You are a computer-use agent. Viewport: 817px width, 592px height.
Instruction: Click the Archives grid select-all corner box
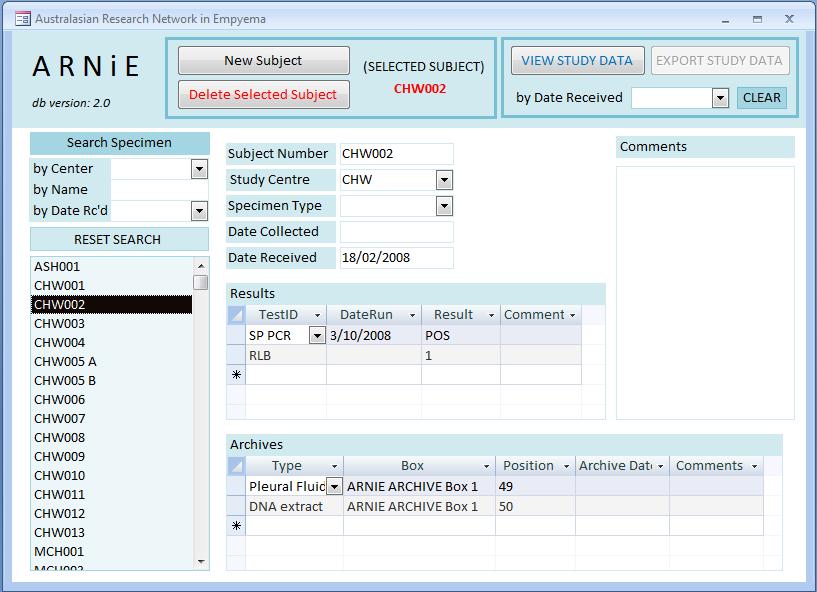point(236,466)
